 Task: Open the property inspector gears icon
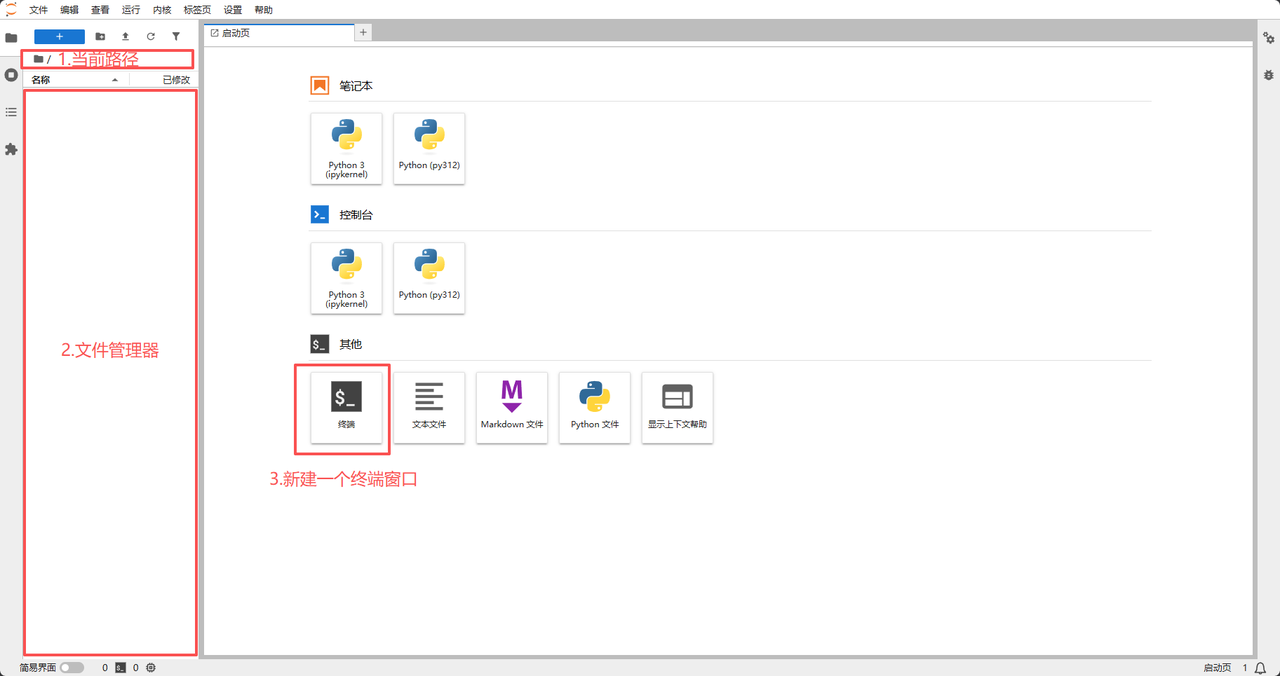point(1268,38)
